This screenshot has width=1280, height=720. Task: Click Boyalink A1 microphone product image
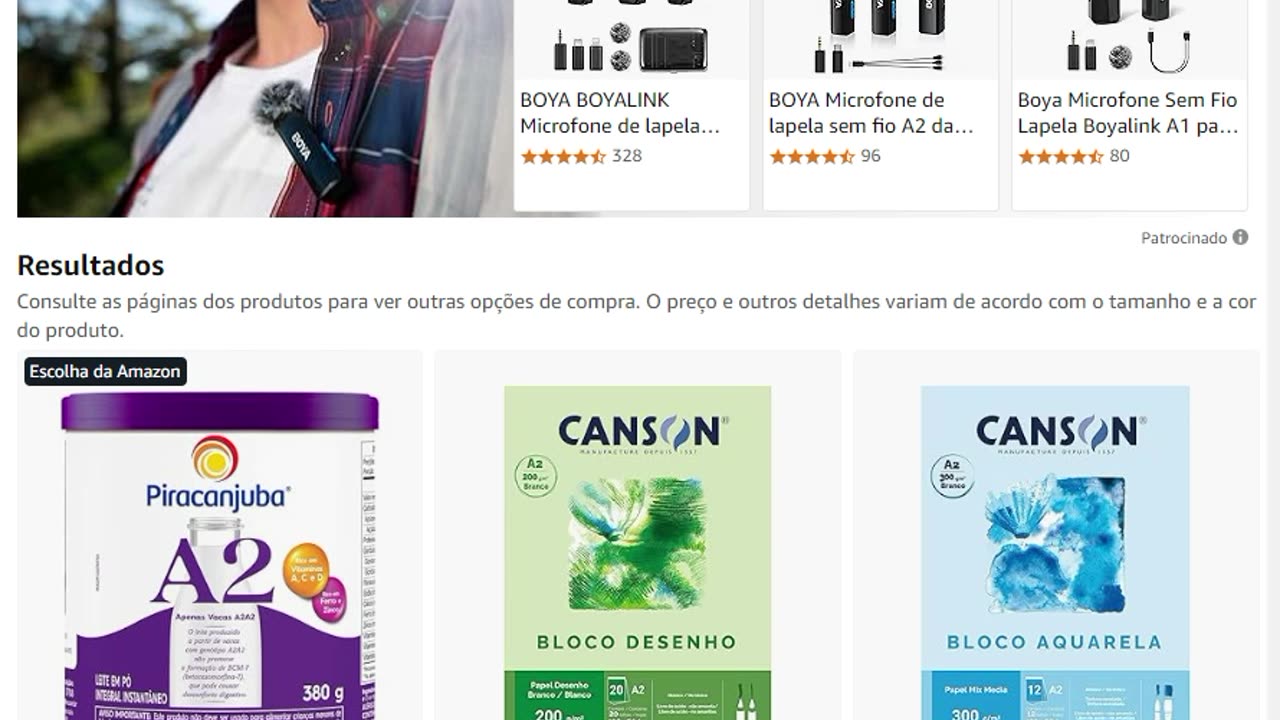point(1129,38)
